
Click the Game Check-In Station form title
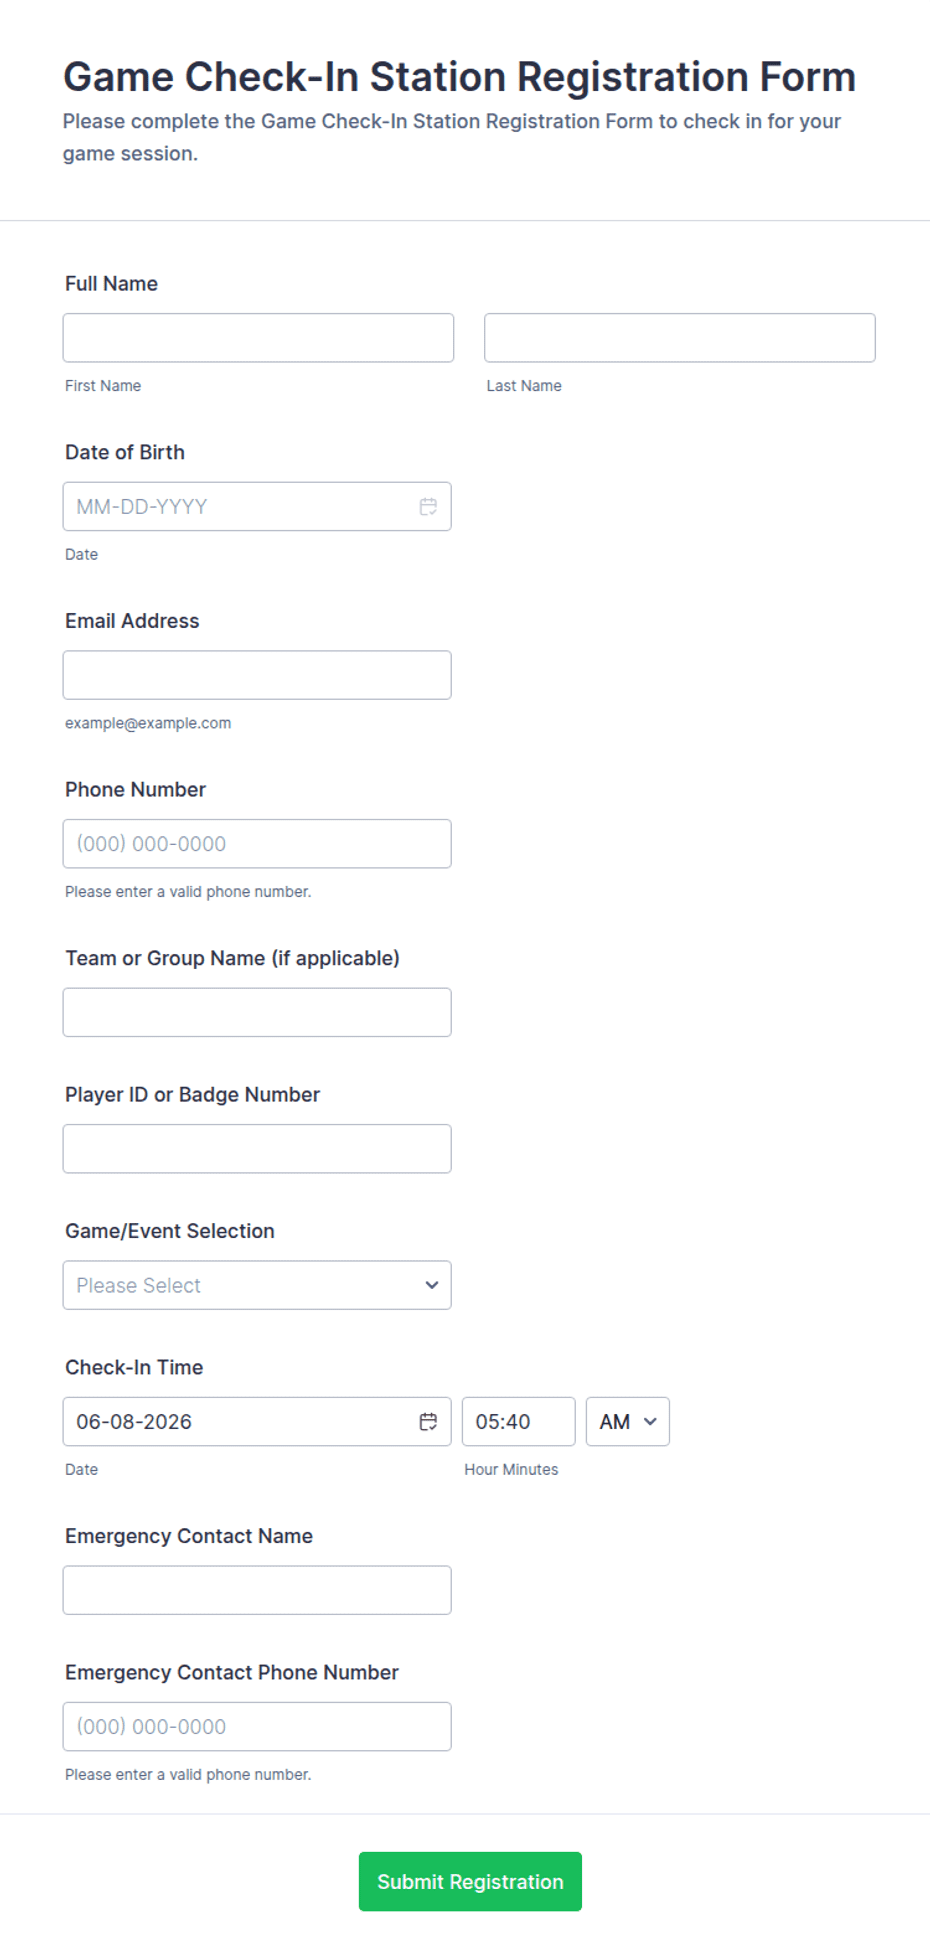tap(459, 77)
